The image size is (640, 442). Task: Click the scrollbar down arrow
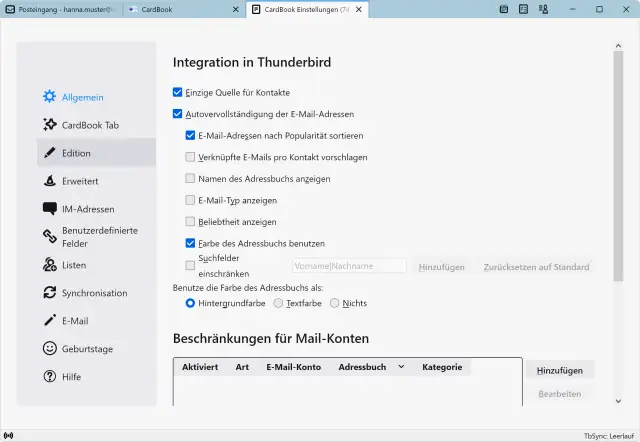point(618,401)
